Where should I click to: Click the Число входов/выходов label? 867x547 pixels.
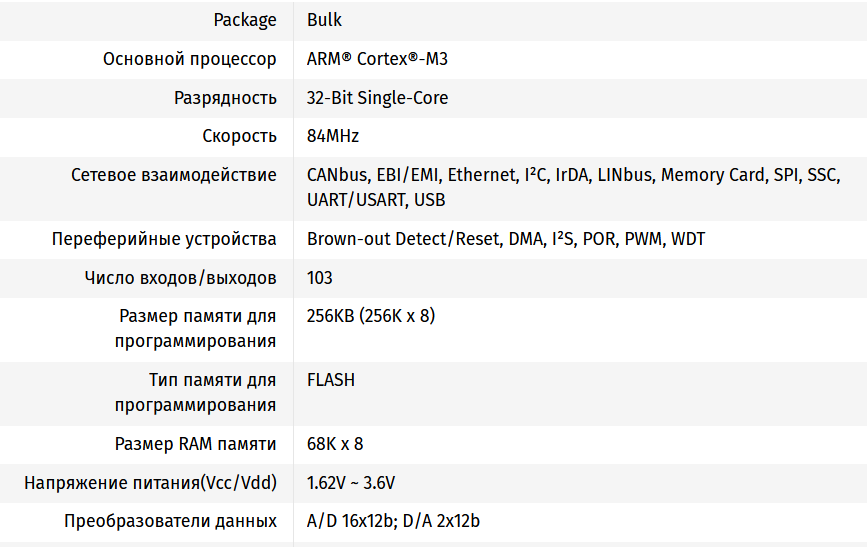tap(180, 278)
